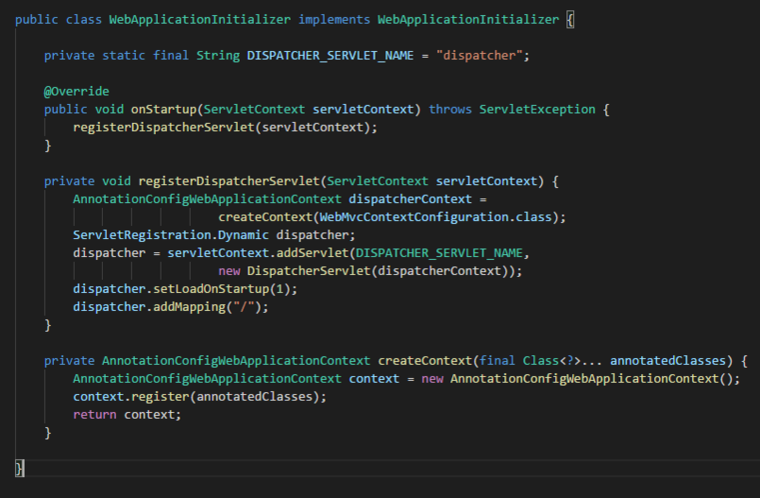This screenshot has width=760, height=498.
Task: Click the final closing brace of the class
Action: click(19, 468)
